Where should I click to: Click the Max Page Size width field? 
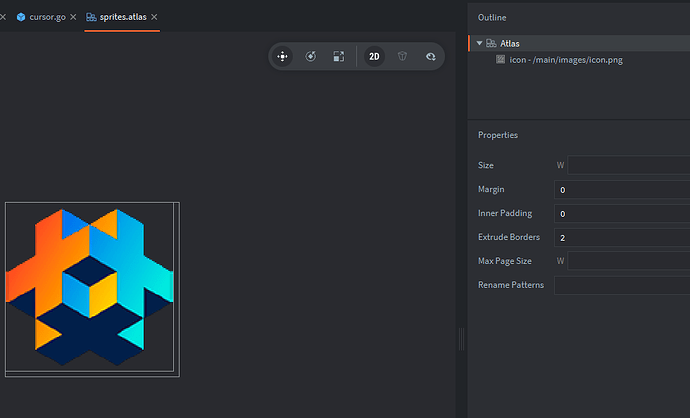629,261
